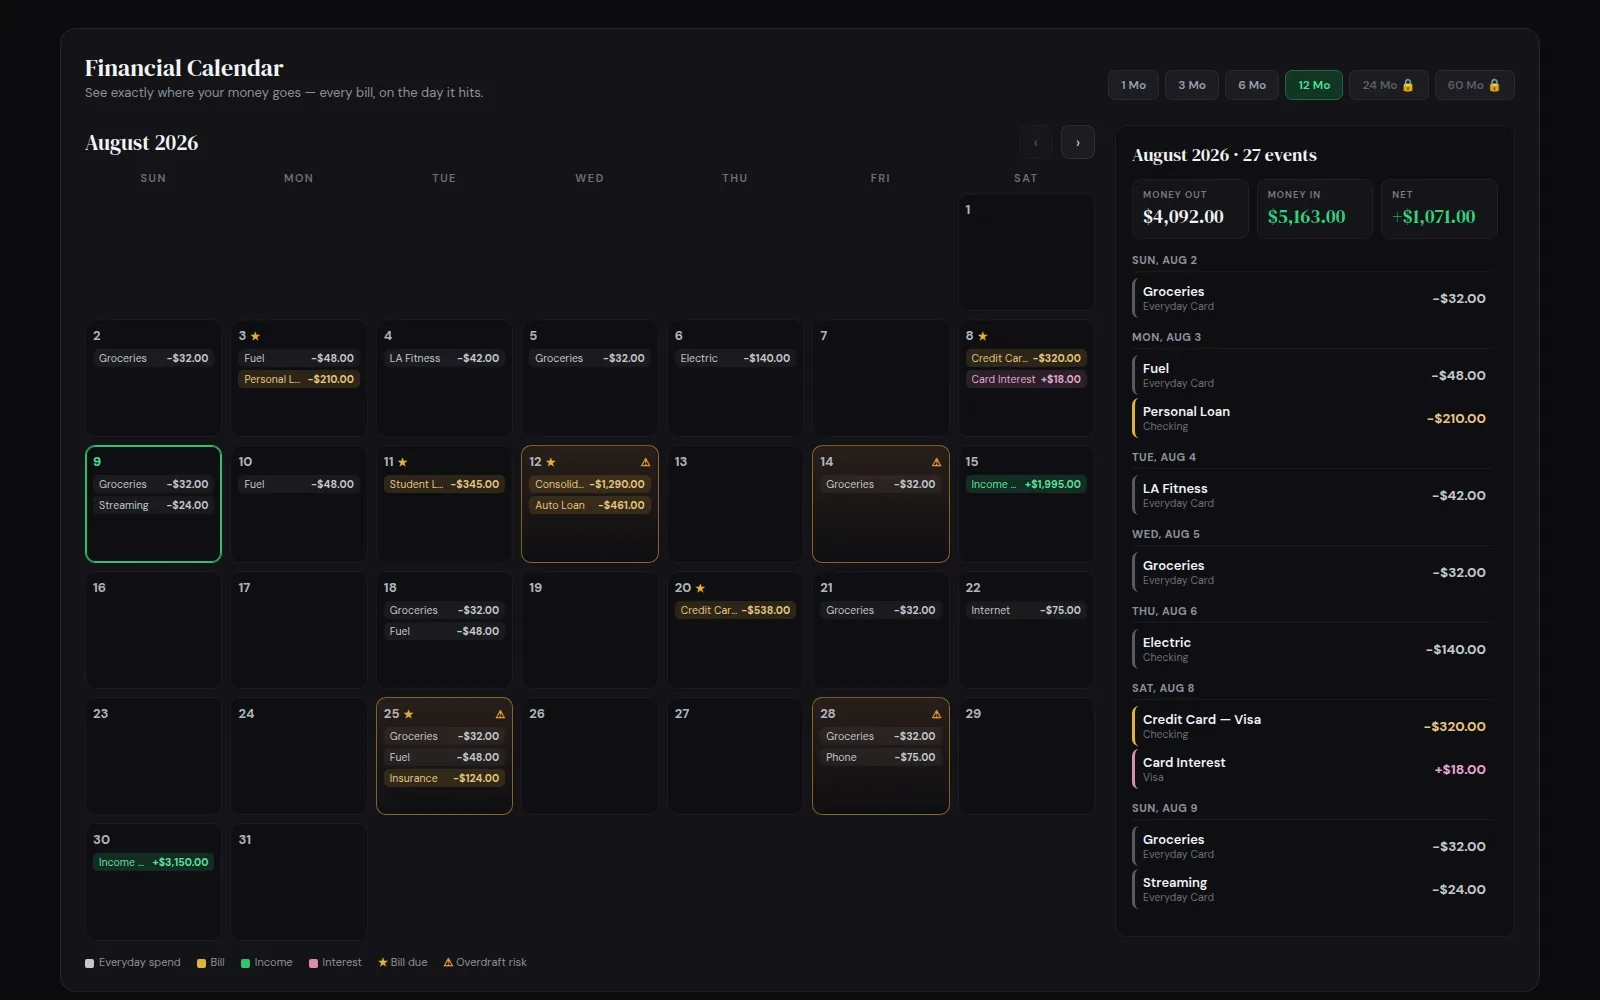Click Credit Card — Visa row in list

point(1314,726)
